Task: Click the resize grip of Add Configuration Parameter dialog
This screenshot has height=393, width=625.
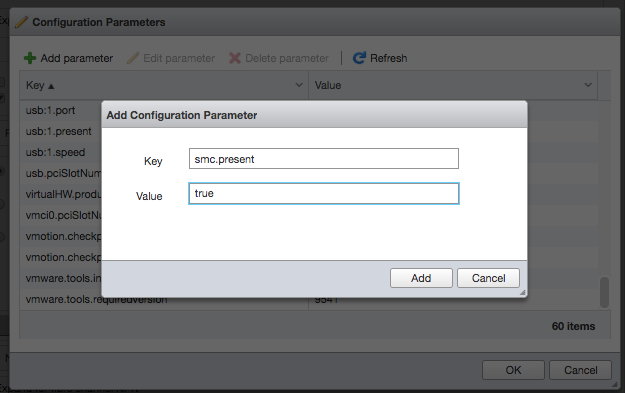Action: pos(523,293)
